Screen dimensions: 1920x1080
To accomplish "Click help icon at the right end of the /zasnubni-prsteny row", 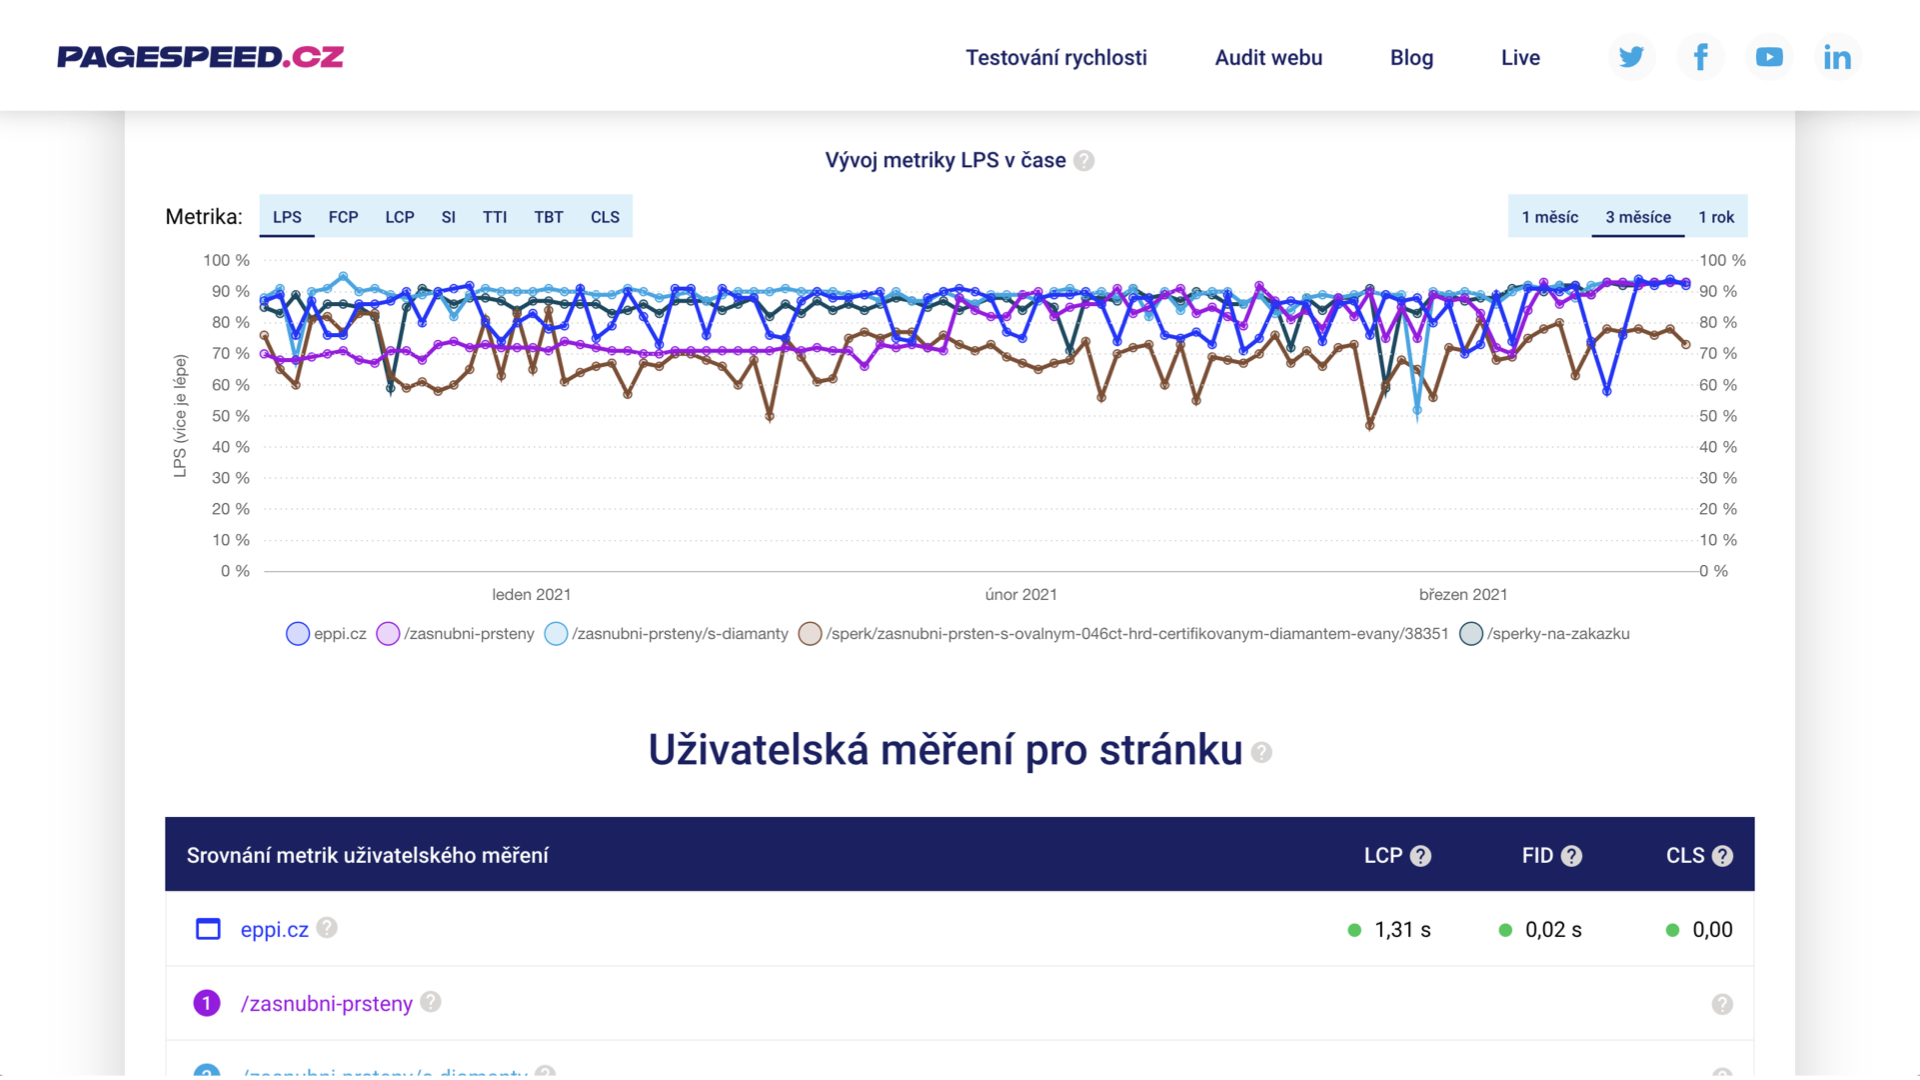I will click(1722, 1004).
